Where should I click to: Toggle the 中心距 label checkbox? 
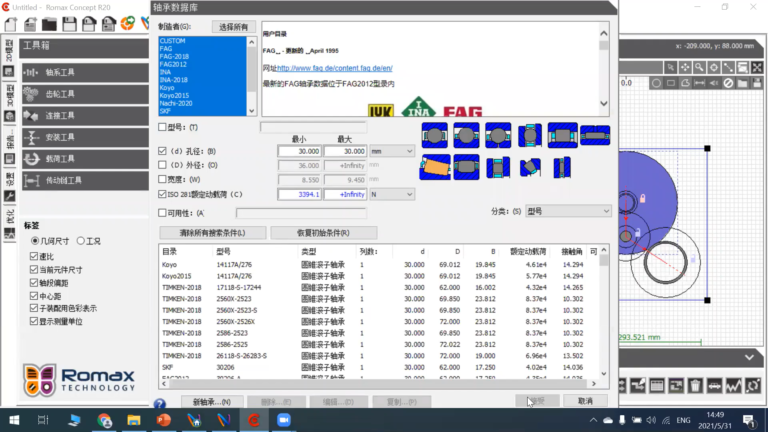click(34, 295)
